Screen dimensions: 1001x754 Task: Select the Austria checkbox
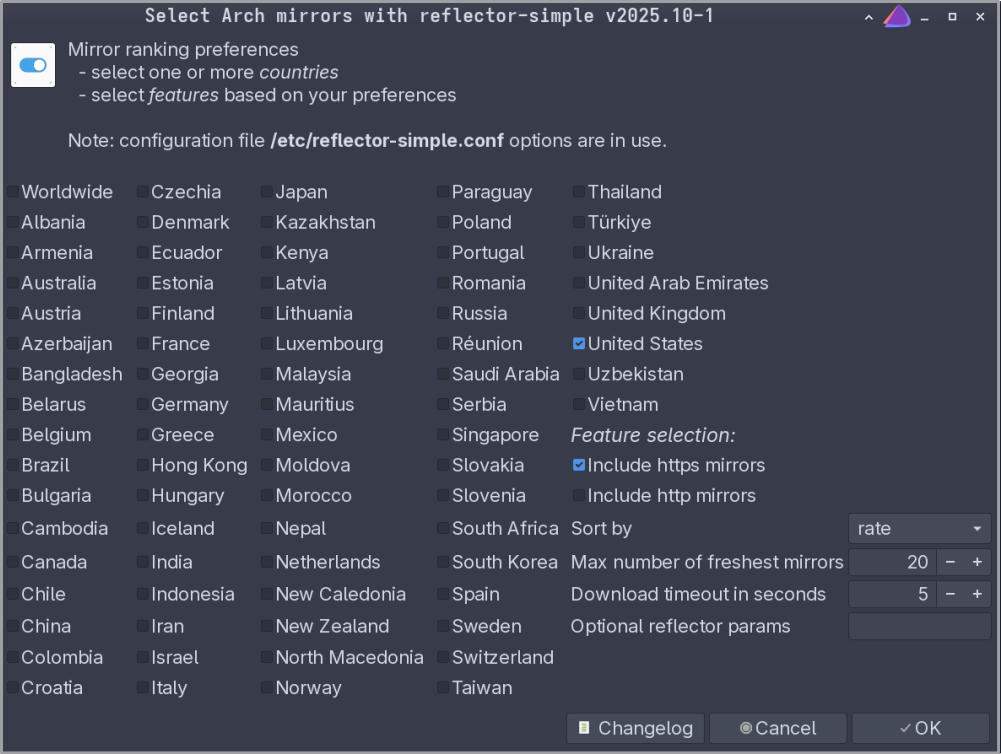pos(13,313)
